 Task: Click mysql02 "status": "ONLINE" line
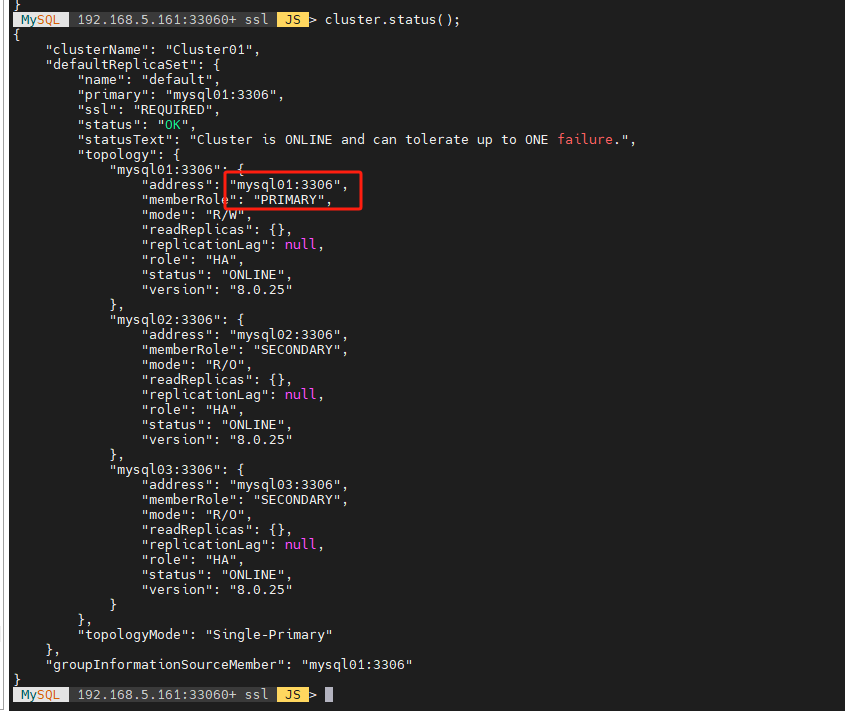217,425
